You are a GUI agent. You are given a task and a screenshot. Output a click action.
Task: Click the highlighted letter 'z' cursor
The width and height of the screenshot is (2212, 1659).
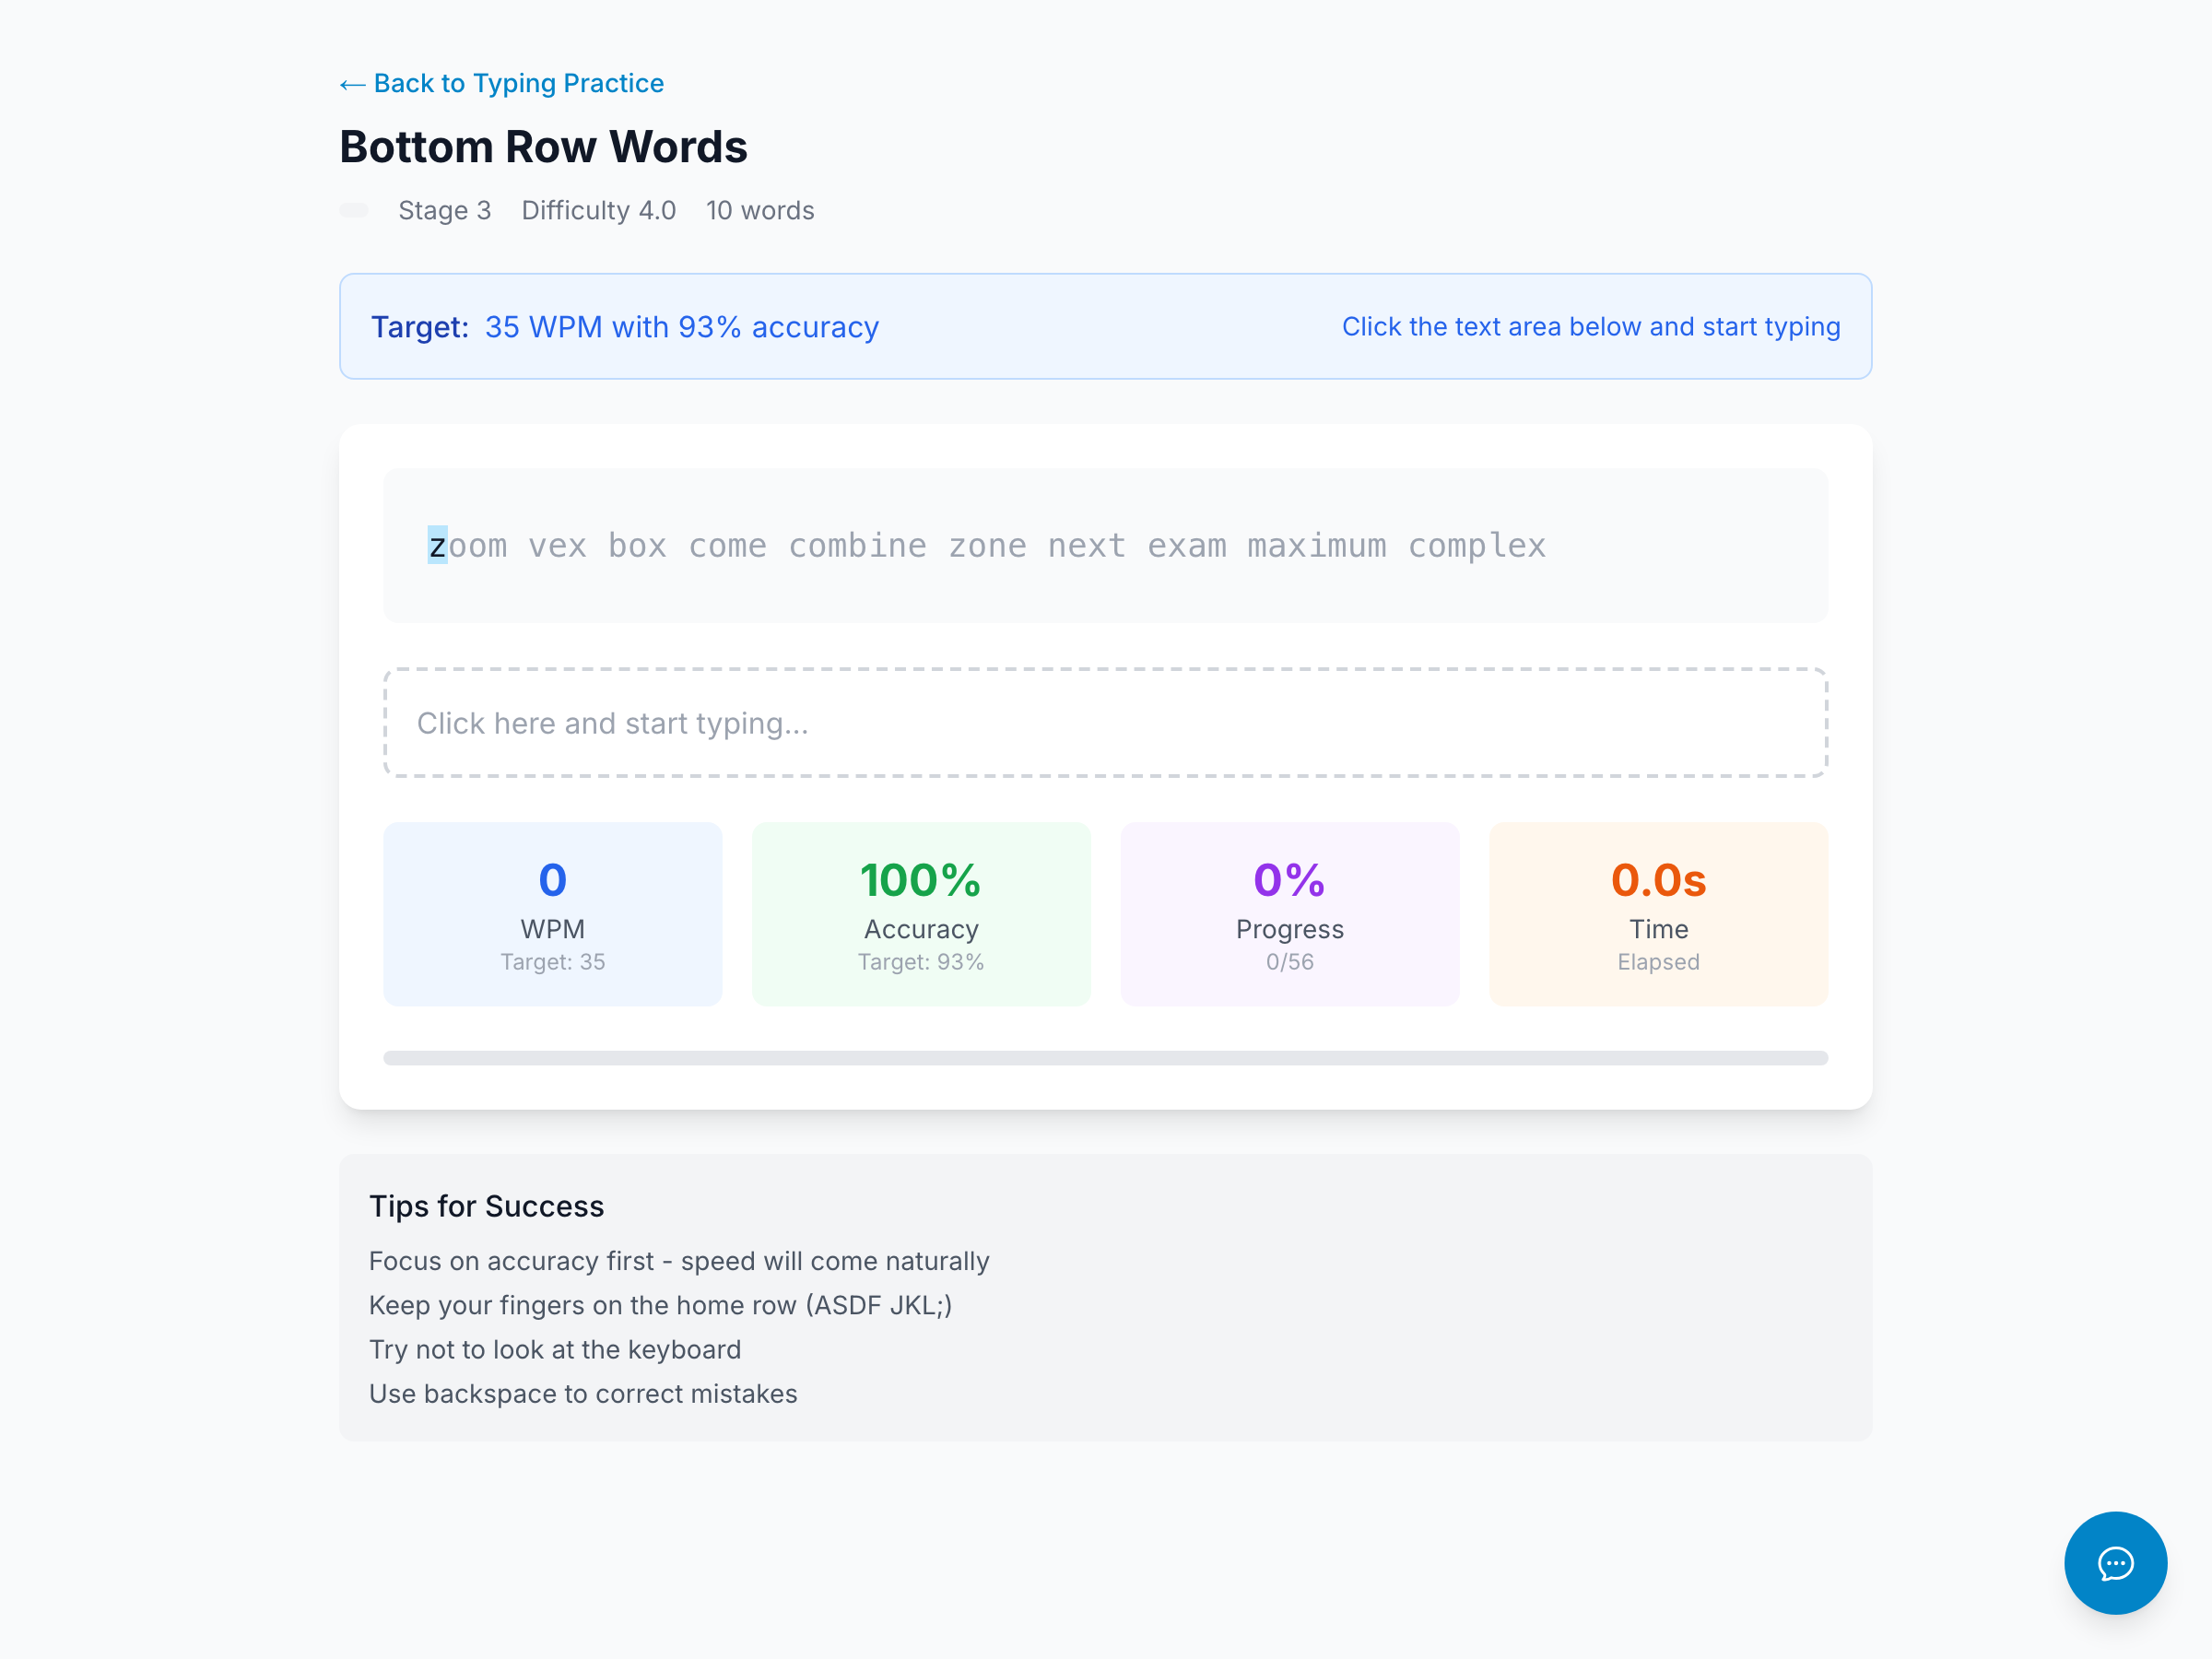437,546
